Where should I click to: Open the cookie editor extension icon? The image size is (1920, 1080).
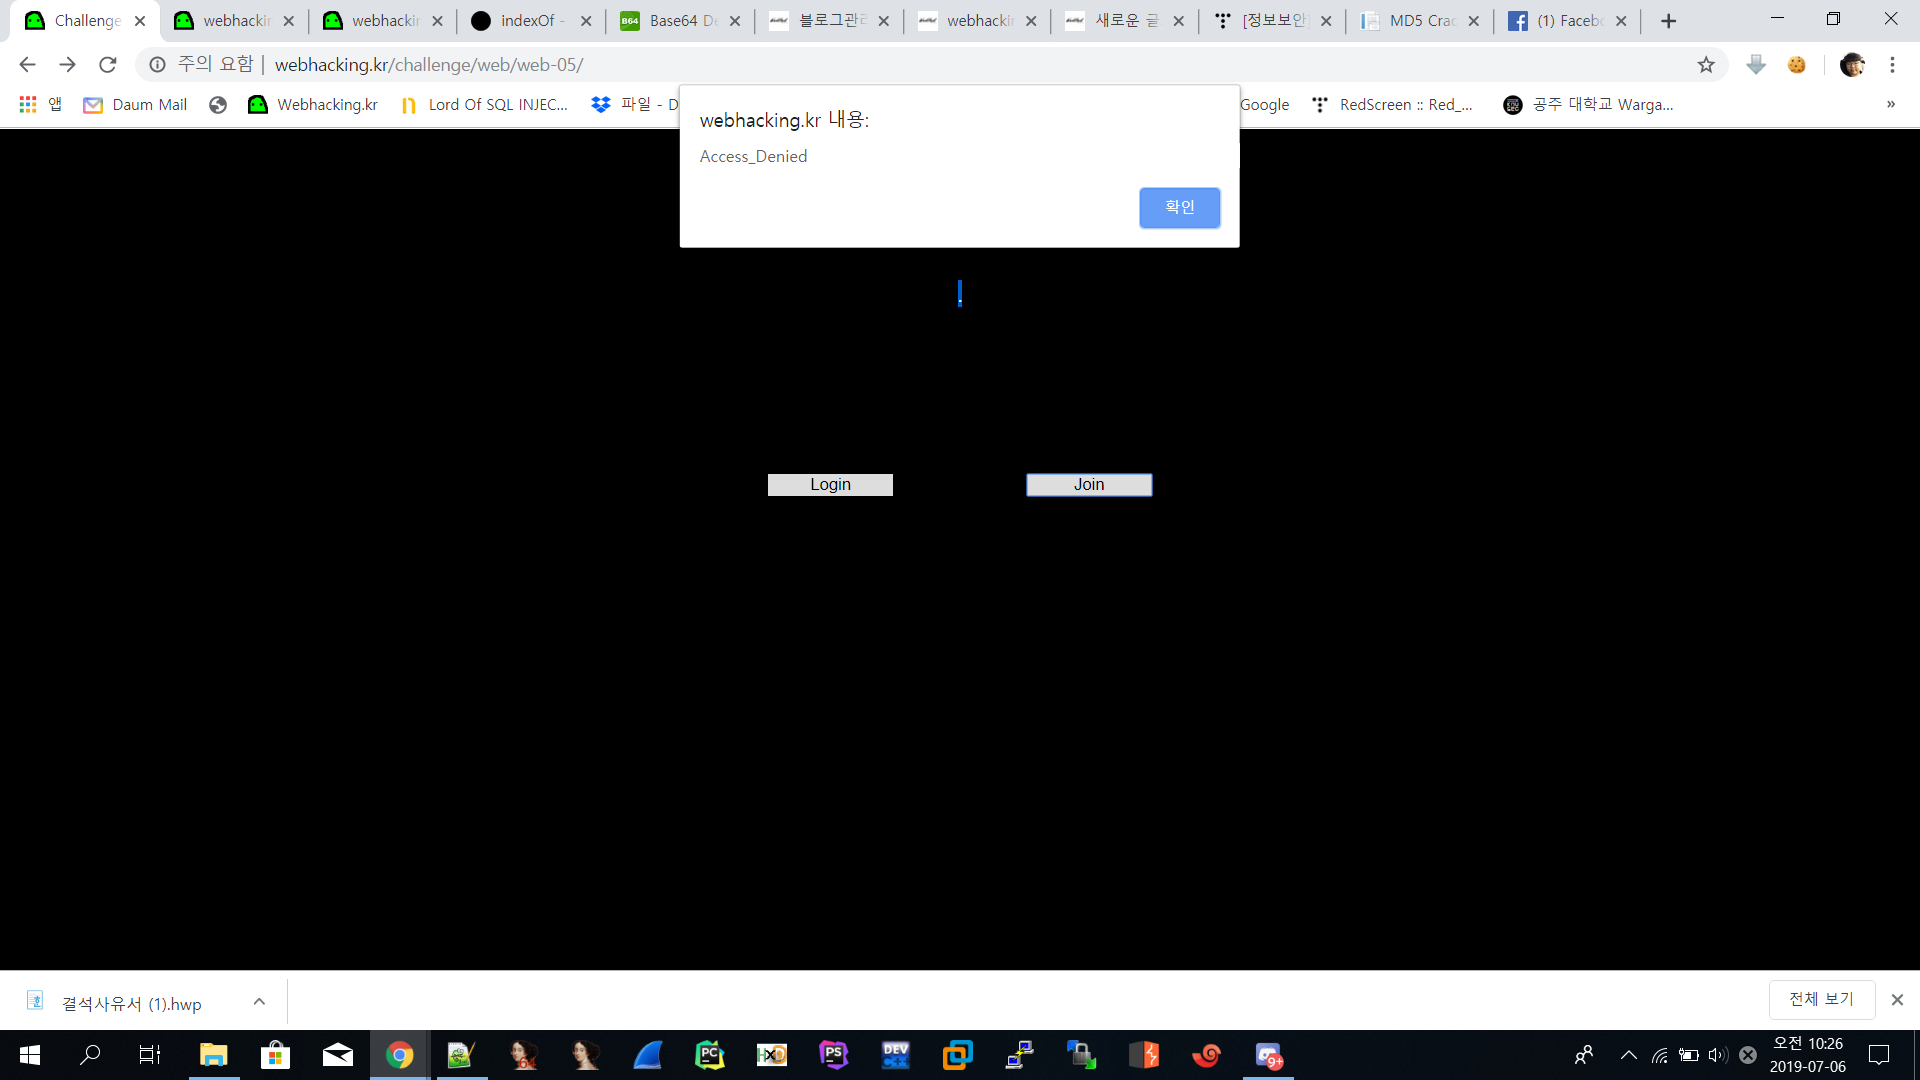1797,65
